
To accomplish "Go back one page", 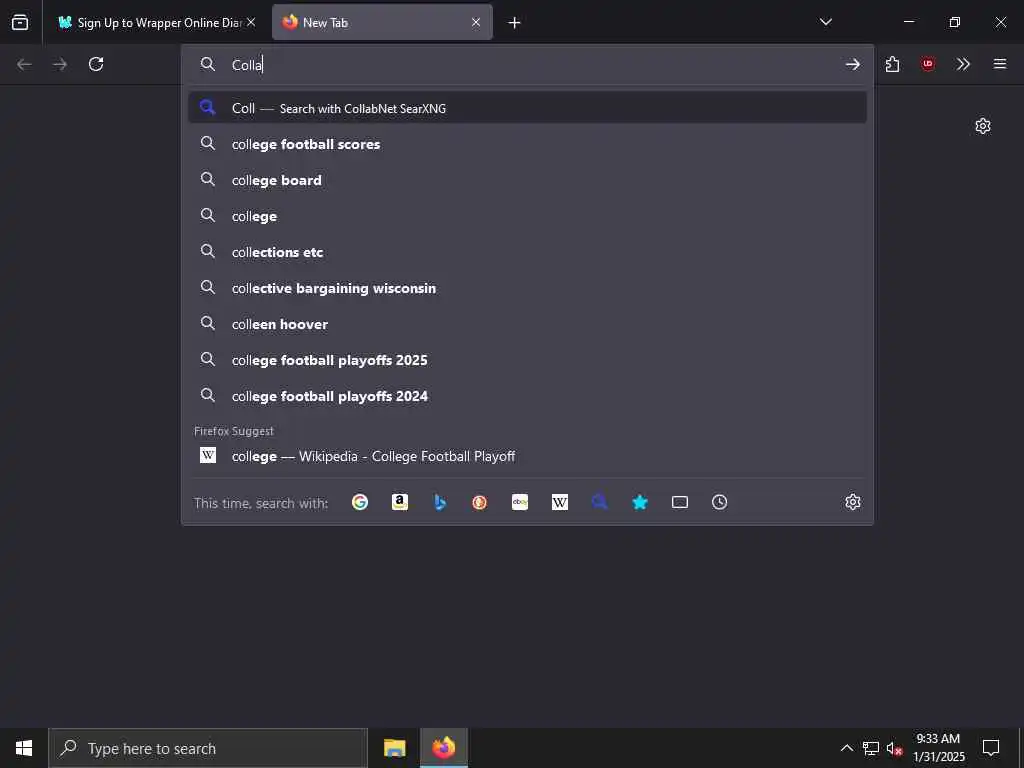I will 24,64.
